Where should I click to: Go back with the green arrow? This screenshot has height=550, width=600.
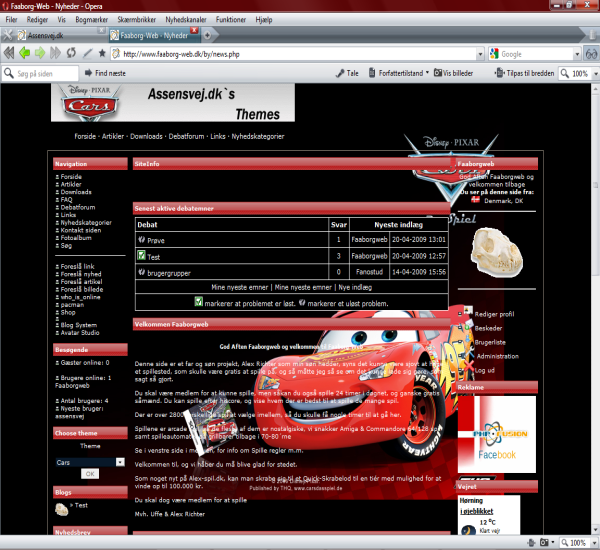[24, 53]
